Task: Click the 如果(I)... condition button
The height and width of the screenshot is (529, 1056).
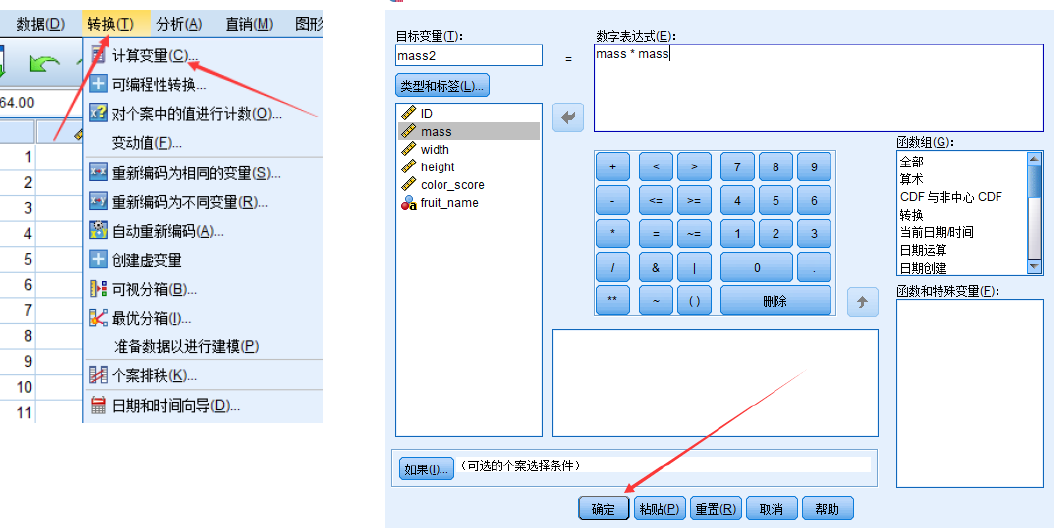Action: click(426, 469)
